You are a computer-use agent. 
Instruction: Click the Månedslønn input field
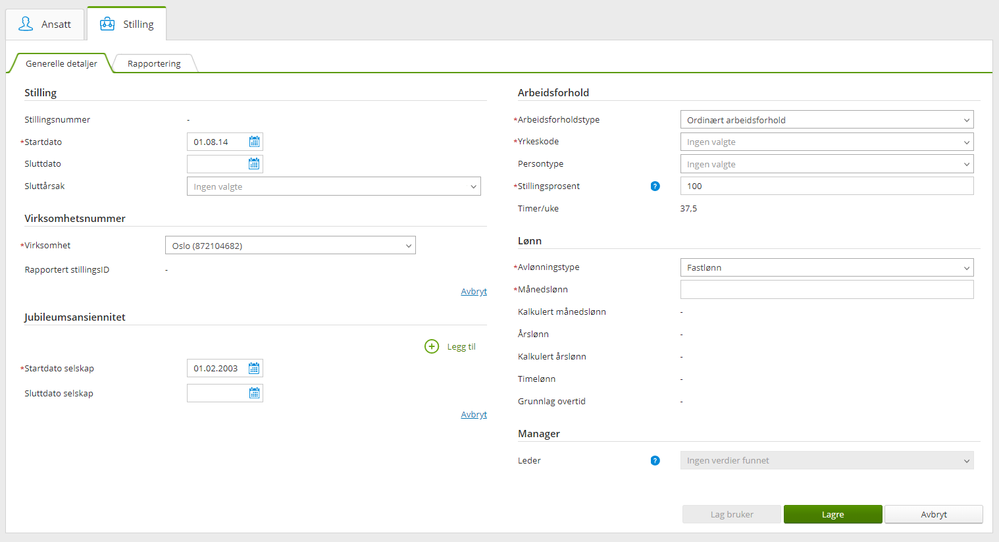(826, 290)
